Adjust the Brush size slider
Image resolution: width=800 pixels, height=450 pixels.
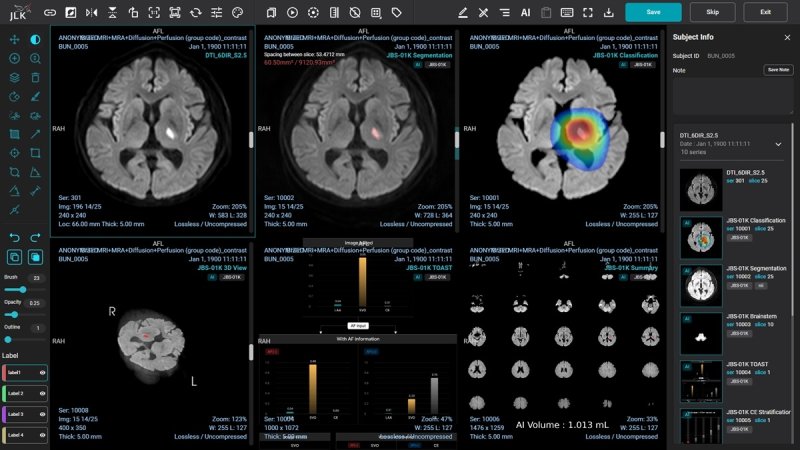pyautogui.click(x=22, y=289)
